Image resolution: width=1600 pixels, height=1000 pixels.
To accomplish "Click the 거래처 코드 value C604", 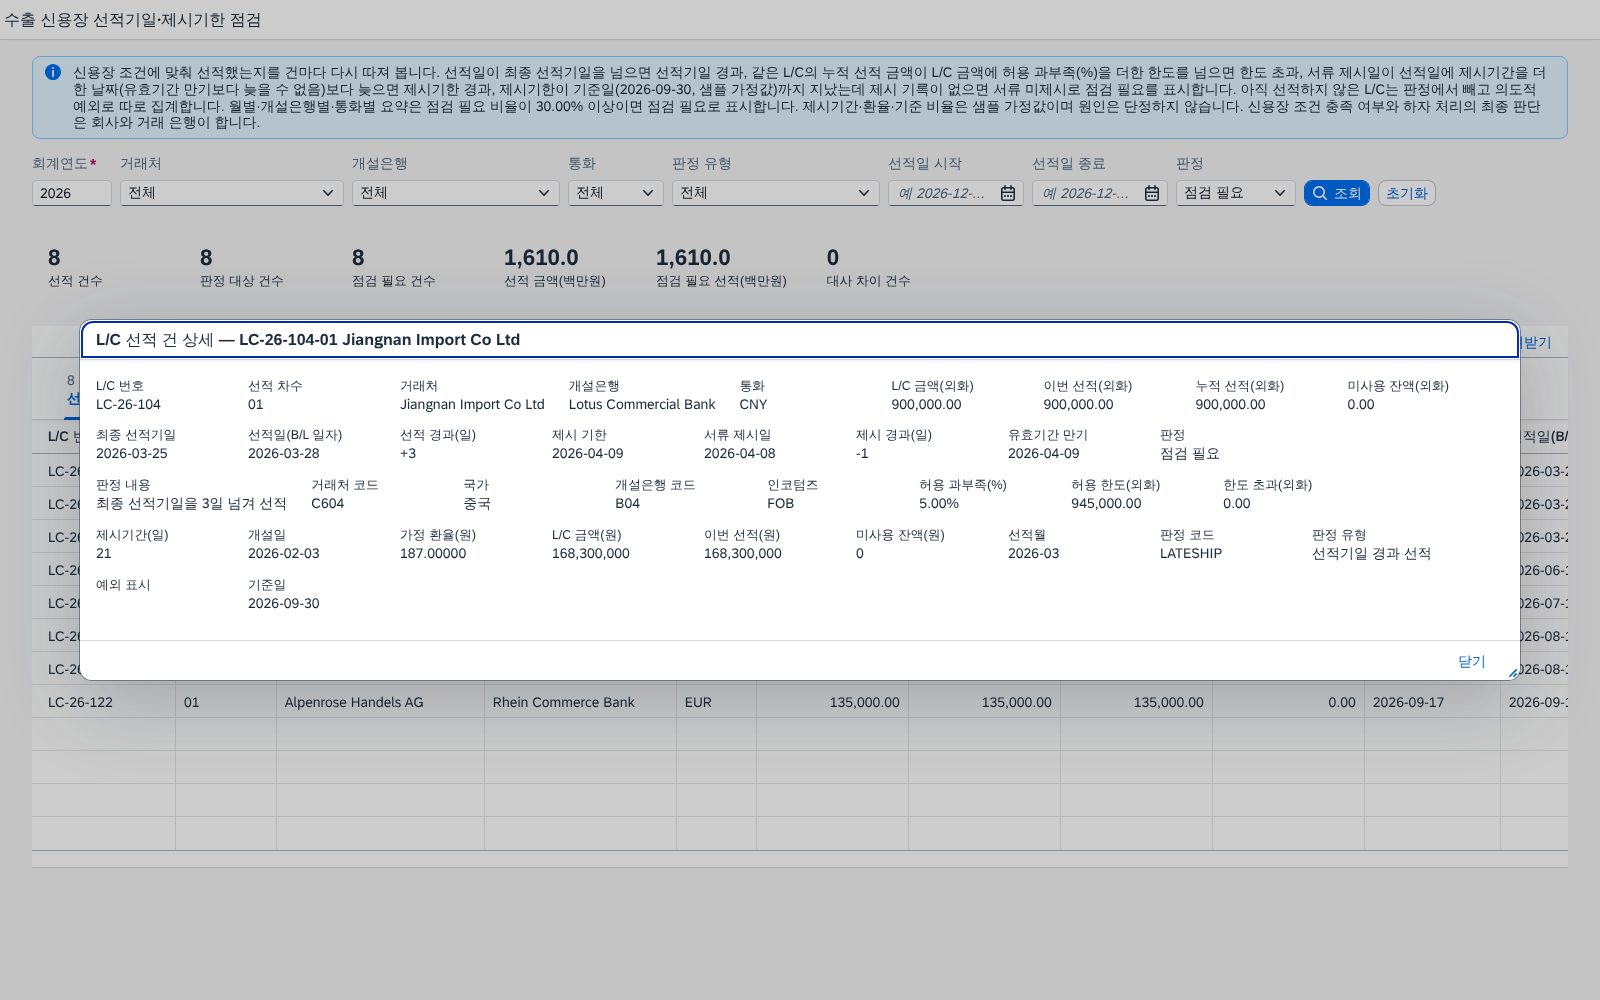I will point(327,504).
